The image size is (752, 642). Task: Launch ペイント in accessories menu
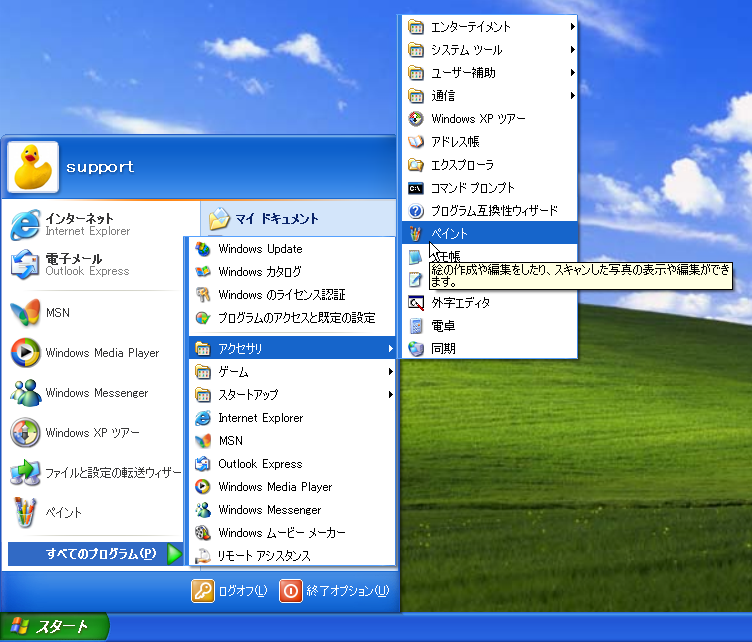click(x=490, y=233)
